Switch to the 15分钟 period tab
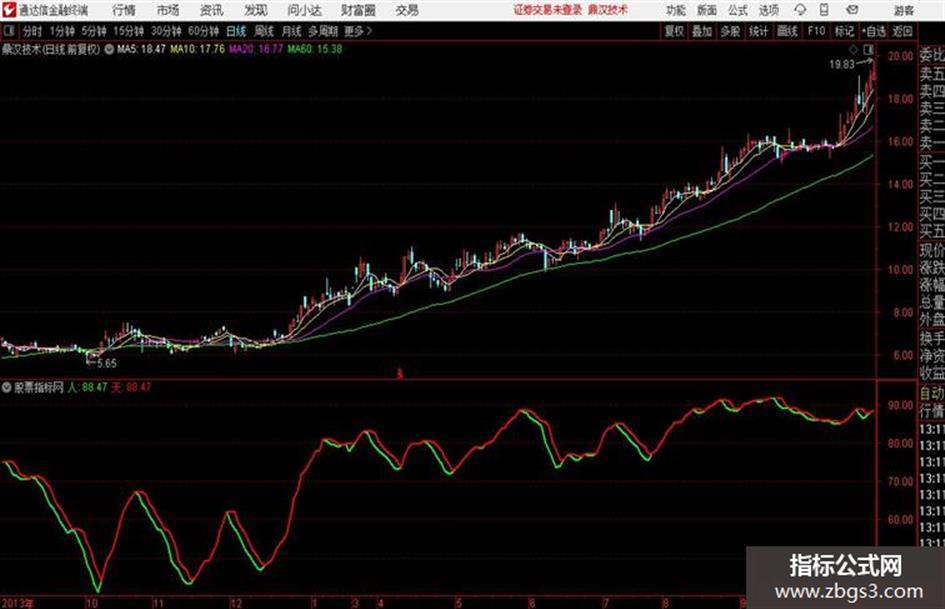This screenshot has width=945, height=609. click(x=128, y=31)
